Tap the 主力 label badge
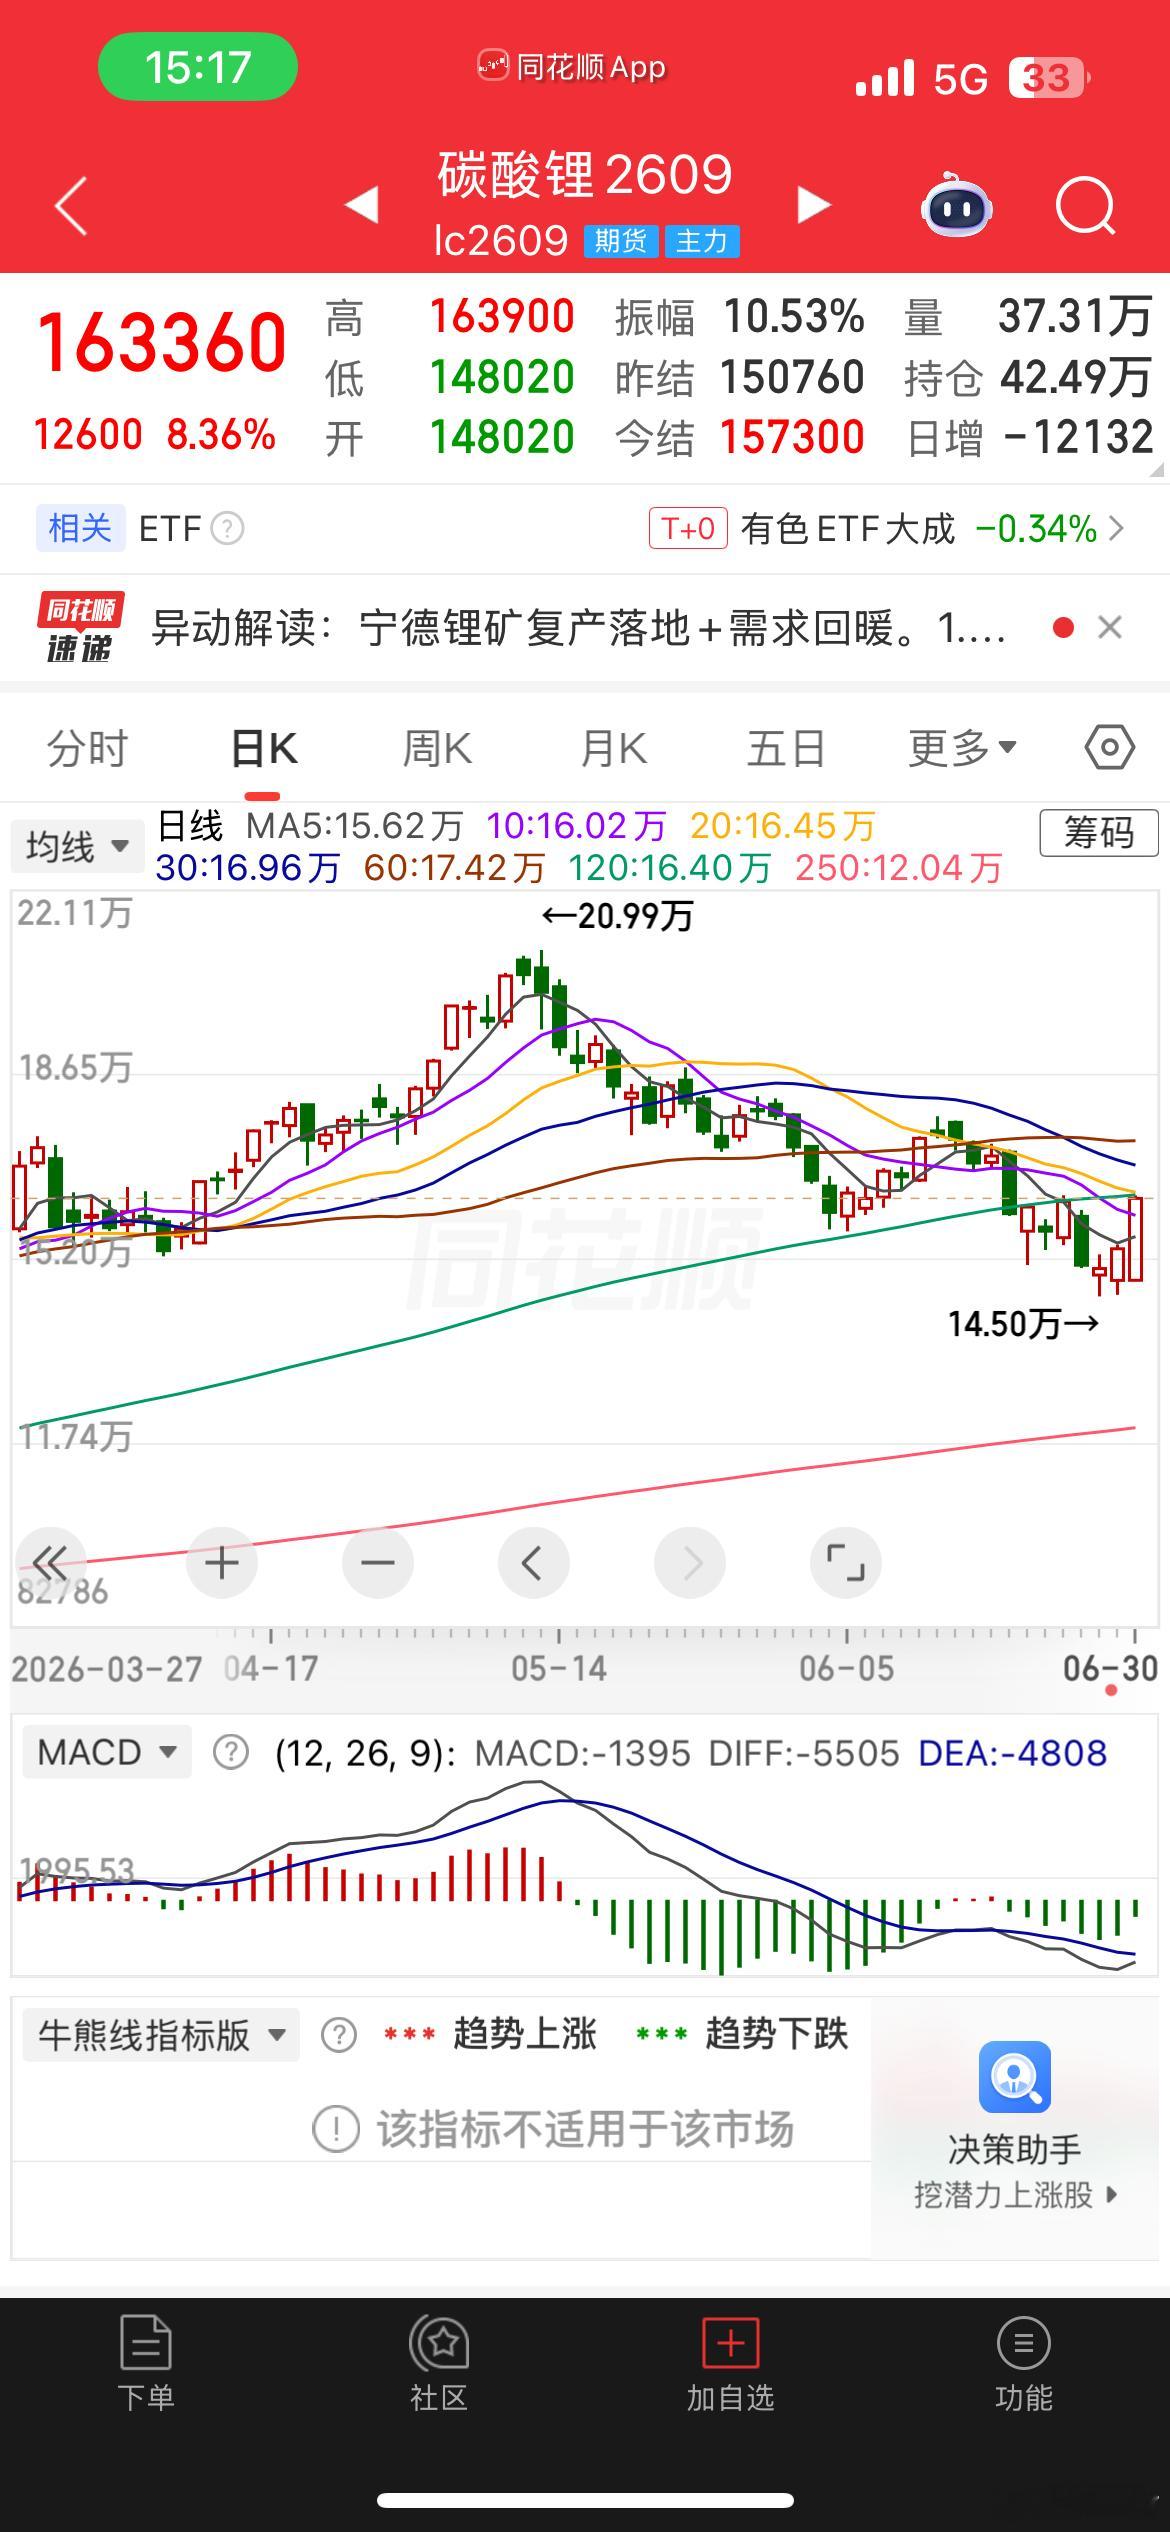Viewport: 1170px width, 2532px height. 701,241
